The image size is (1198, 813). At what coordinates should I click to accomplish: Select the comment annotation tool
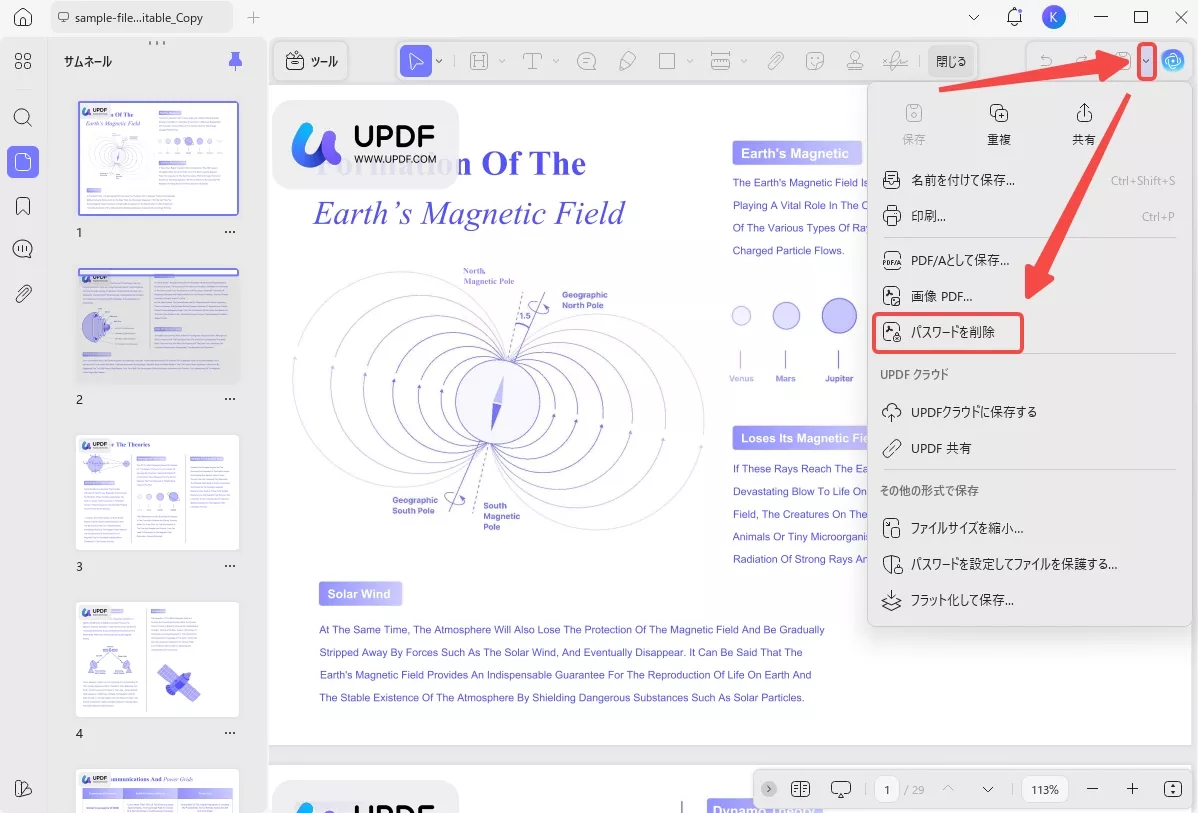point(586,61)
